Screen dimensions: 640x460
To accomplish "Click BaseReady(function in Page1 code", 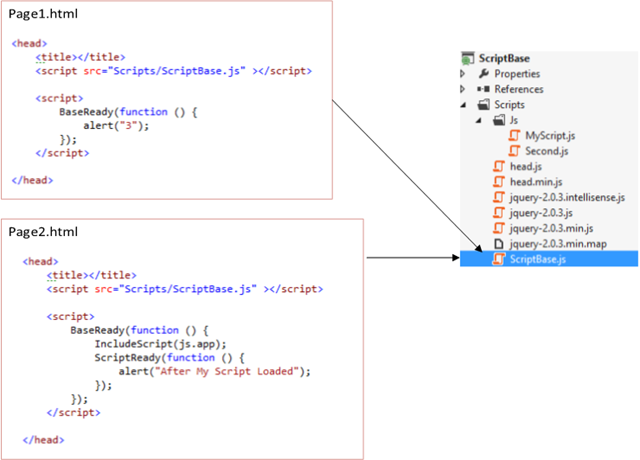I will coord(128,112).
